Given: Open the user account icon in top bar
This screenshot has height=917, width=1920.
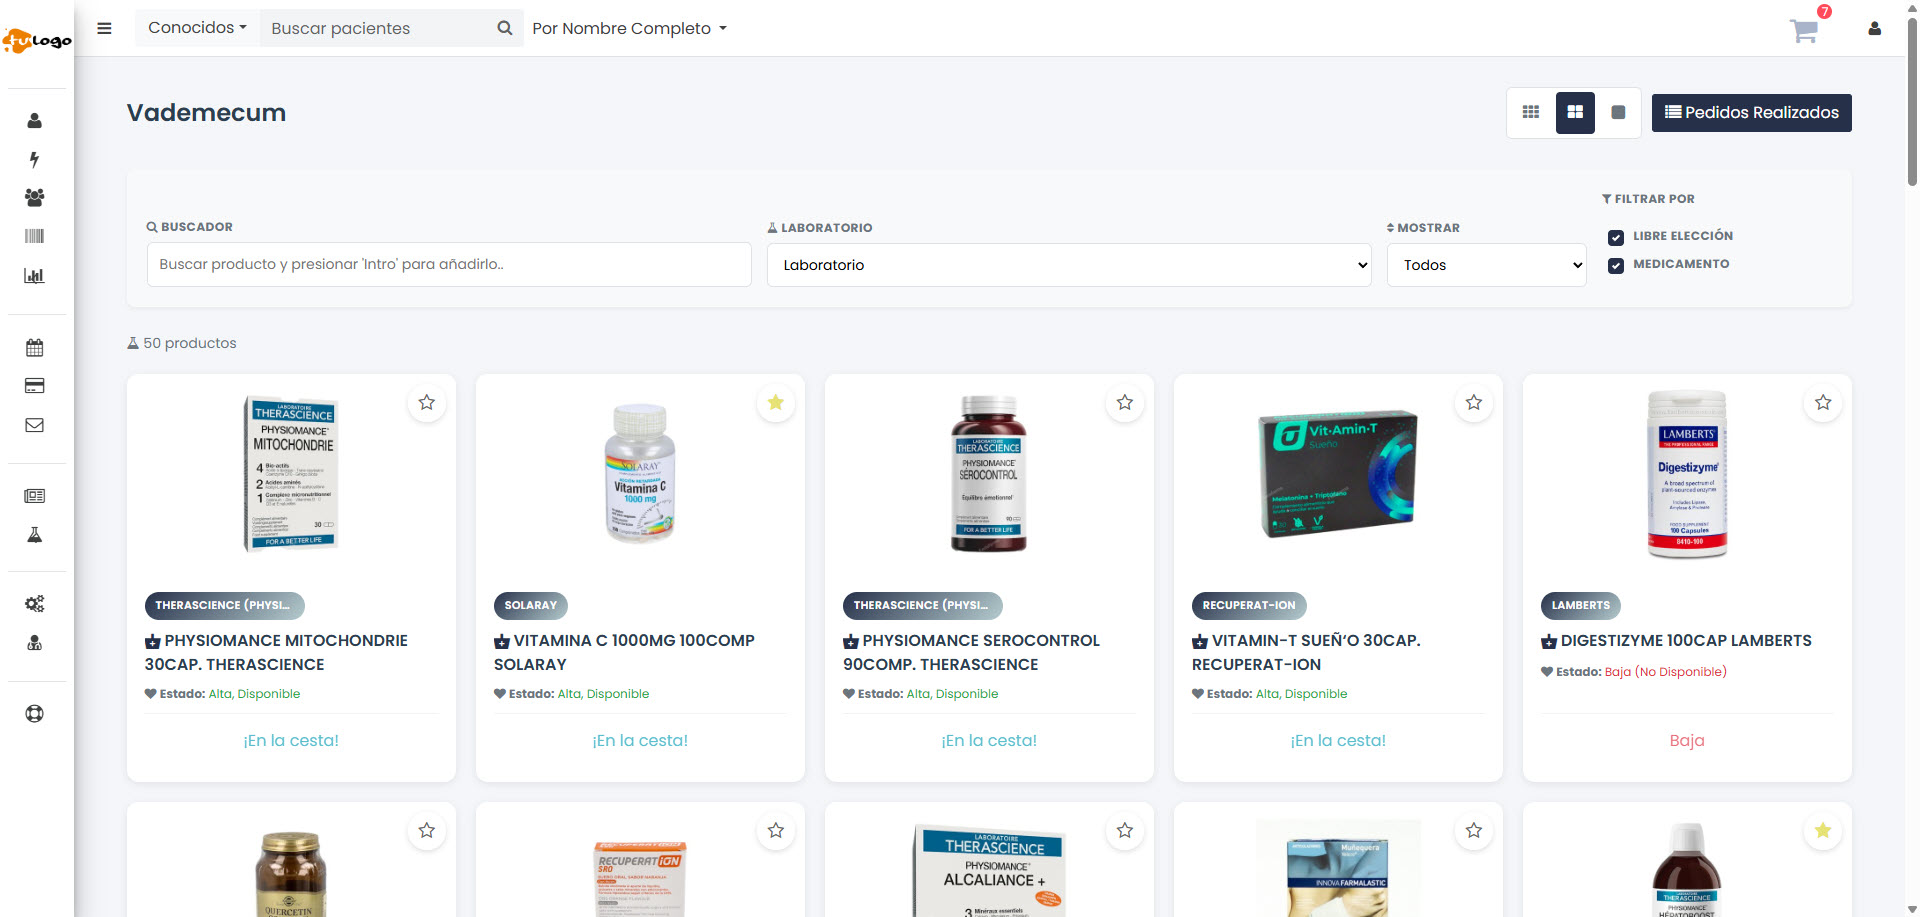Looking at the screenshot, I should 1874,29.
